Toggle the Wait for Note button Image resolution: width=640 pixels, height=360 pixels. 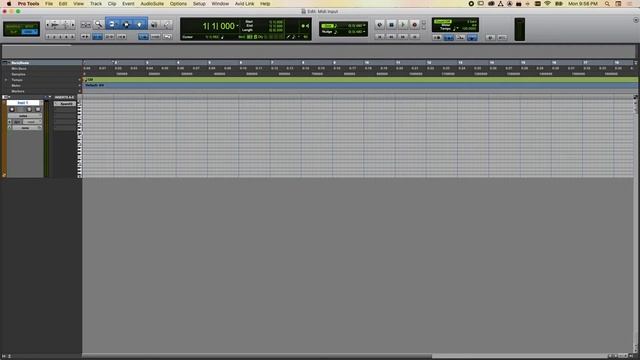tap(437, 38)
